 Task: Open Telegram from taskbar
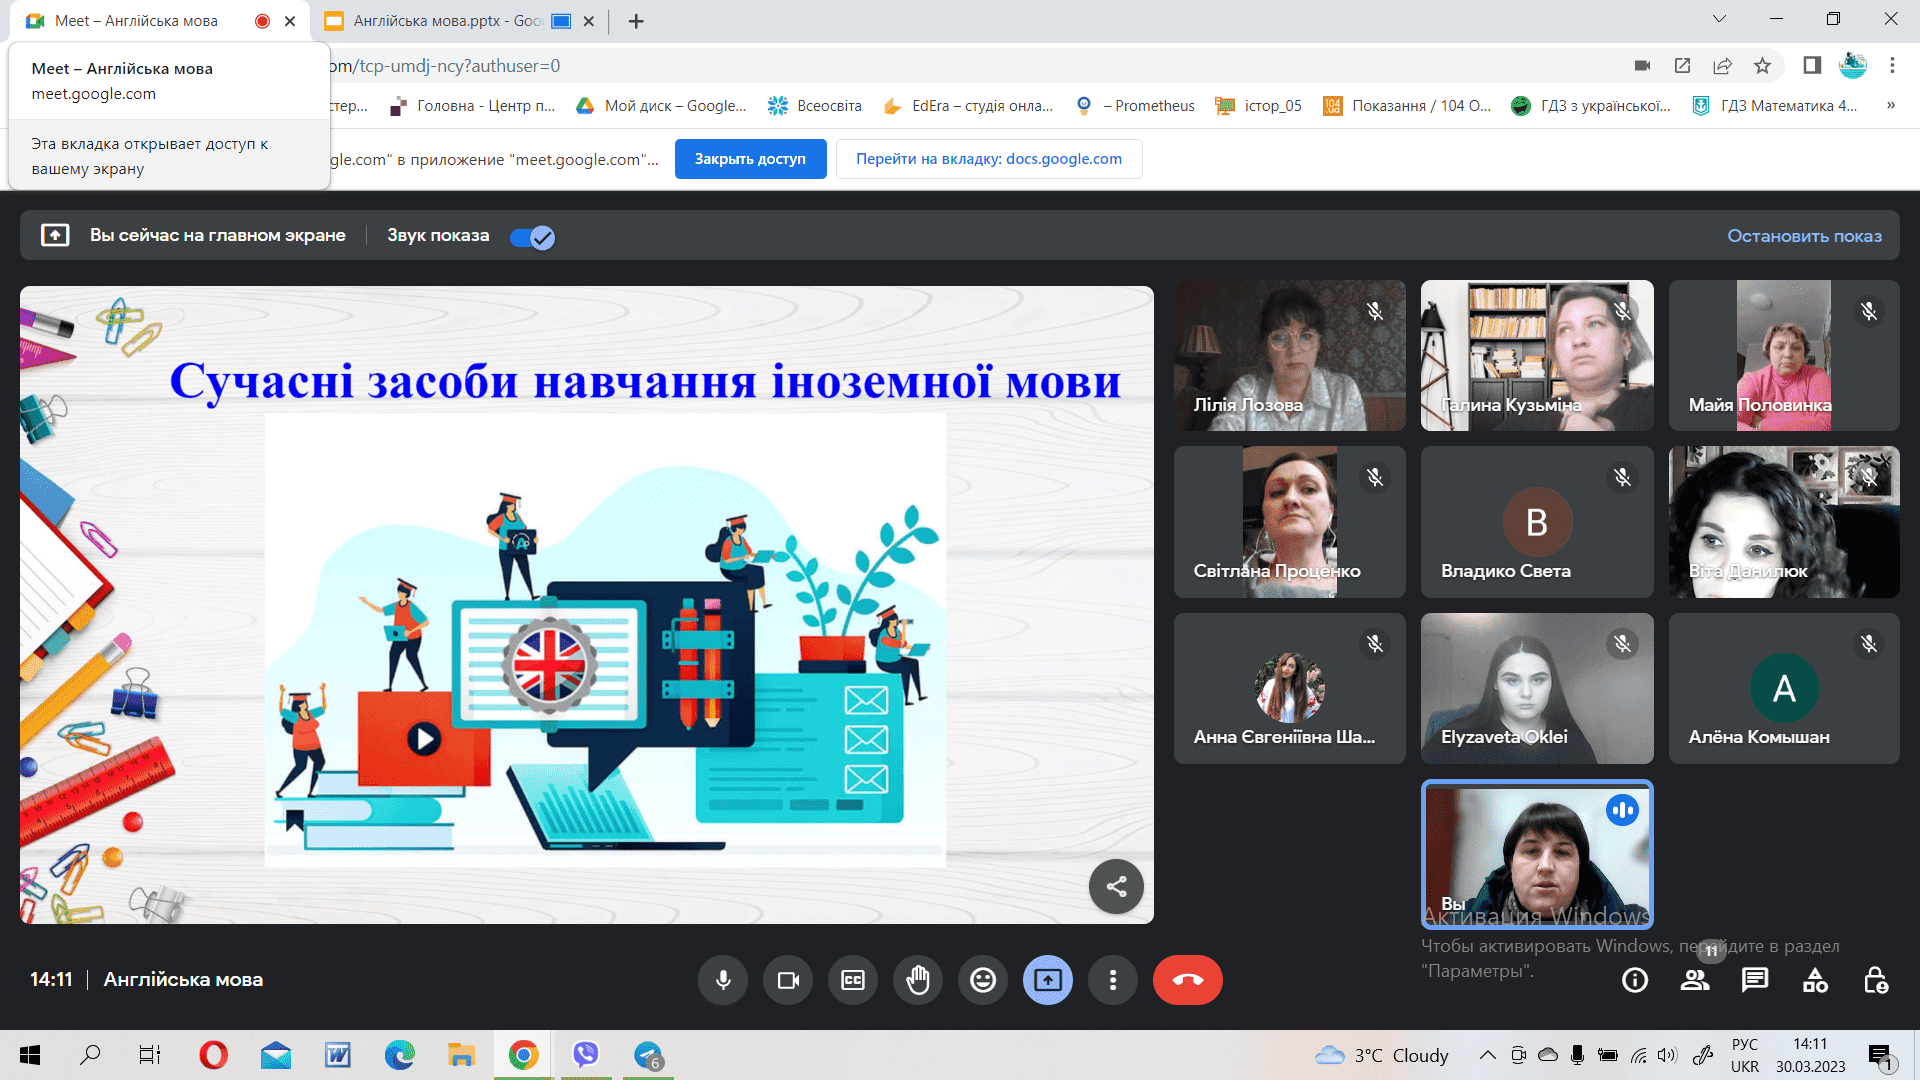(x=648, y=1055)
